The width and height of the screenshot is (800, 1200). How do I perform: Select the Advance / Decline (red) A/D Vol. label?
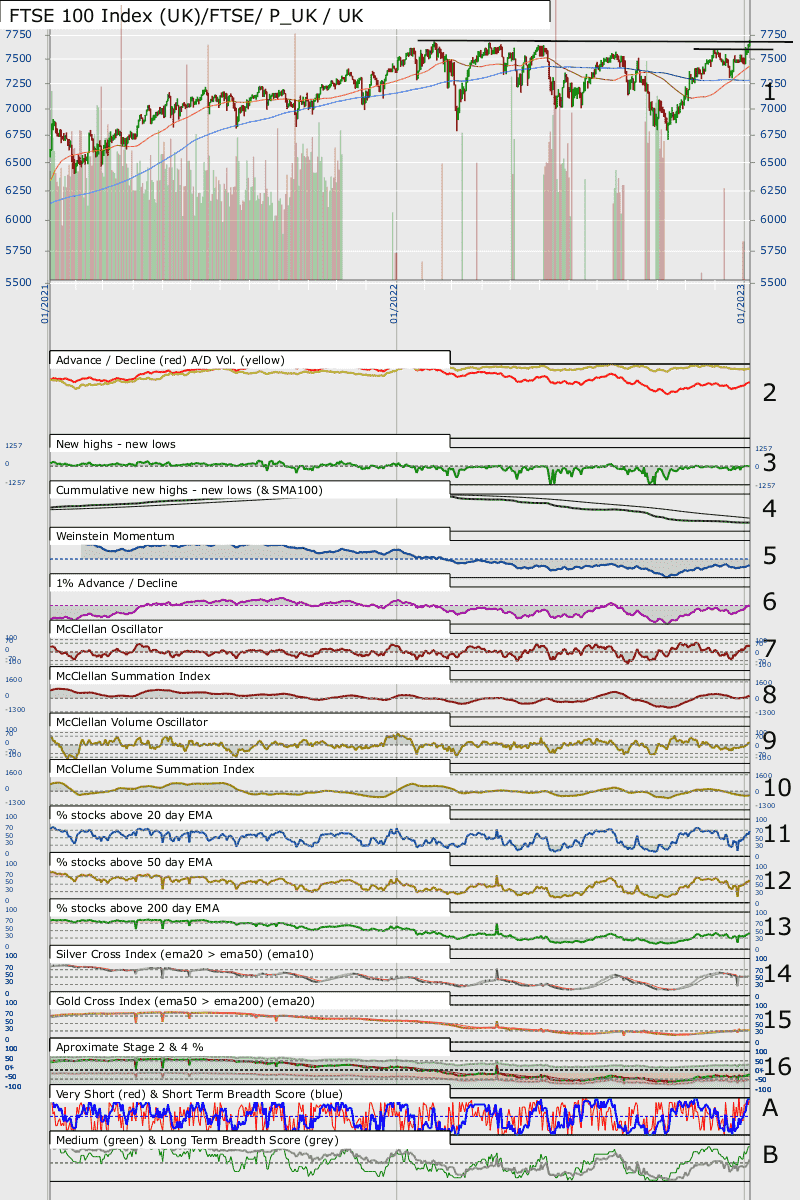point(170,360)
